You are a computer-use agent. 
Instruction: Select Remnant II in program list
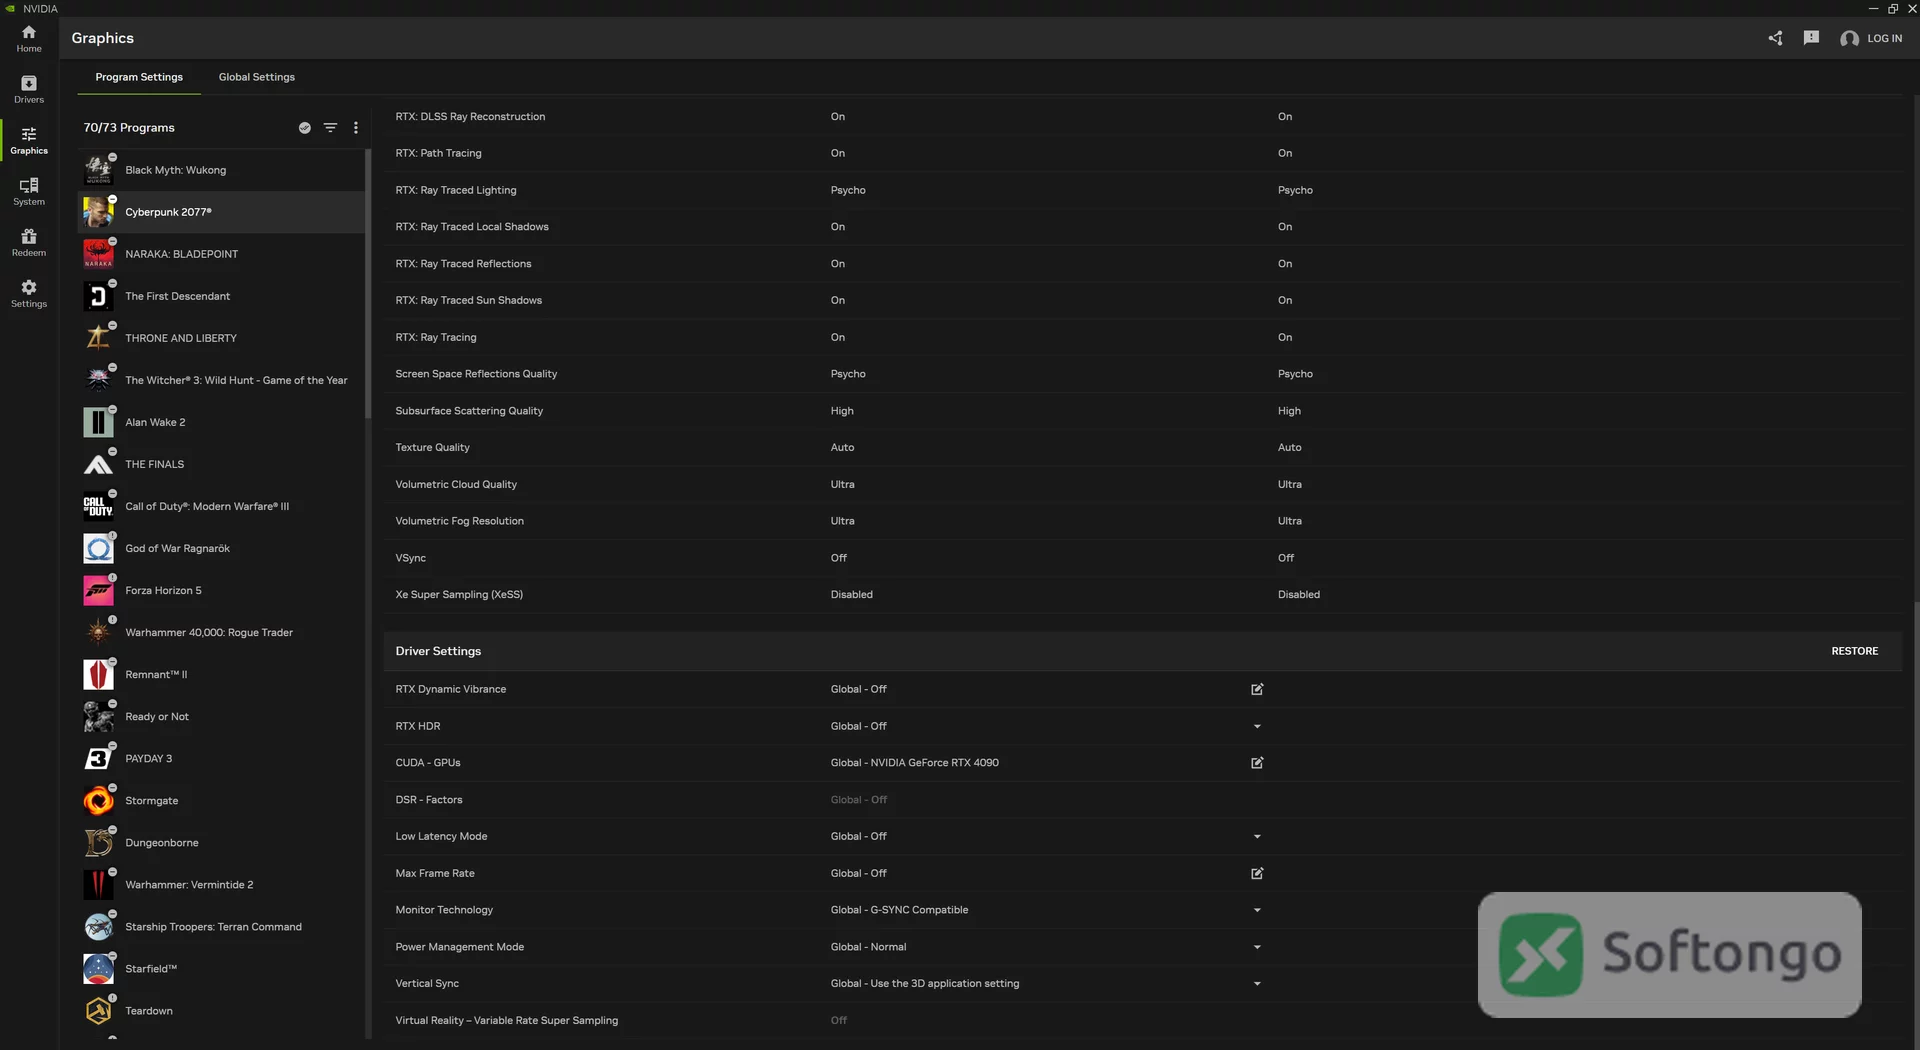(x=221, y=674)
